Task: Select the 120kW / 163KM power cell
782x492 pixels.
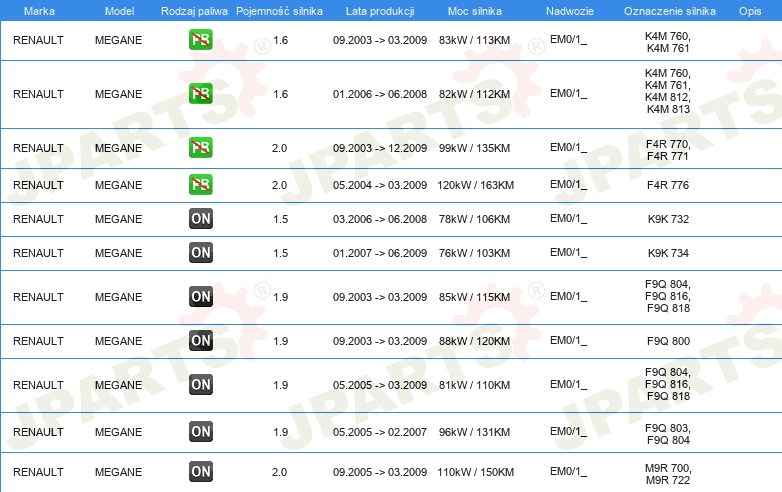Action: pos(475,185)
